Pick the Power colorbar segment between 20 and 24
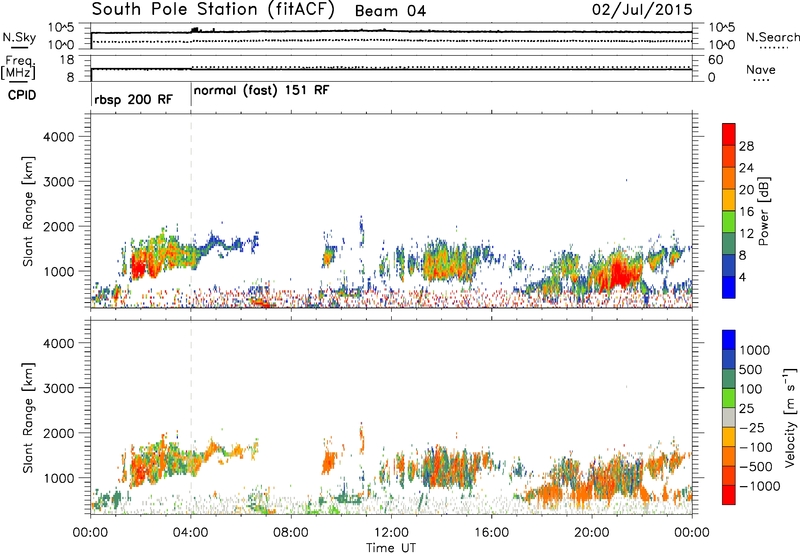 (x=729, y=178)
